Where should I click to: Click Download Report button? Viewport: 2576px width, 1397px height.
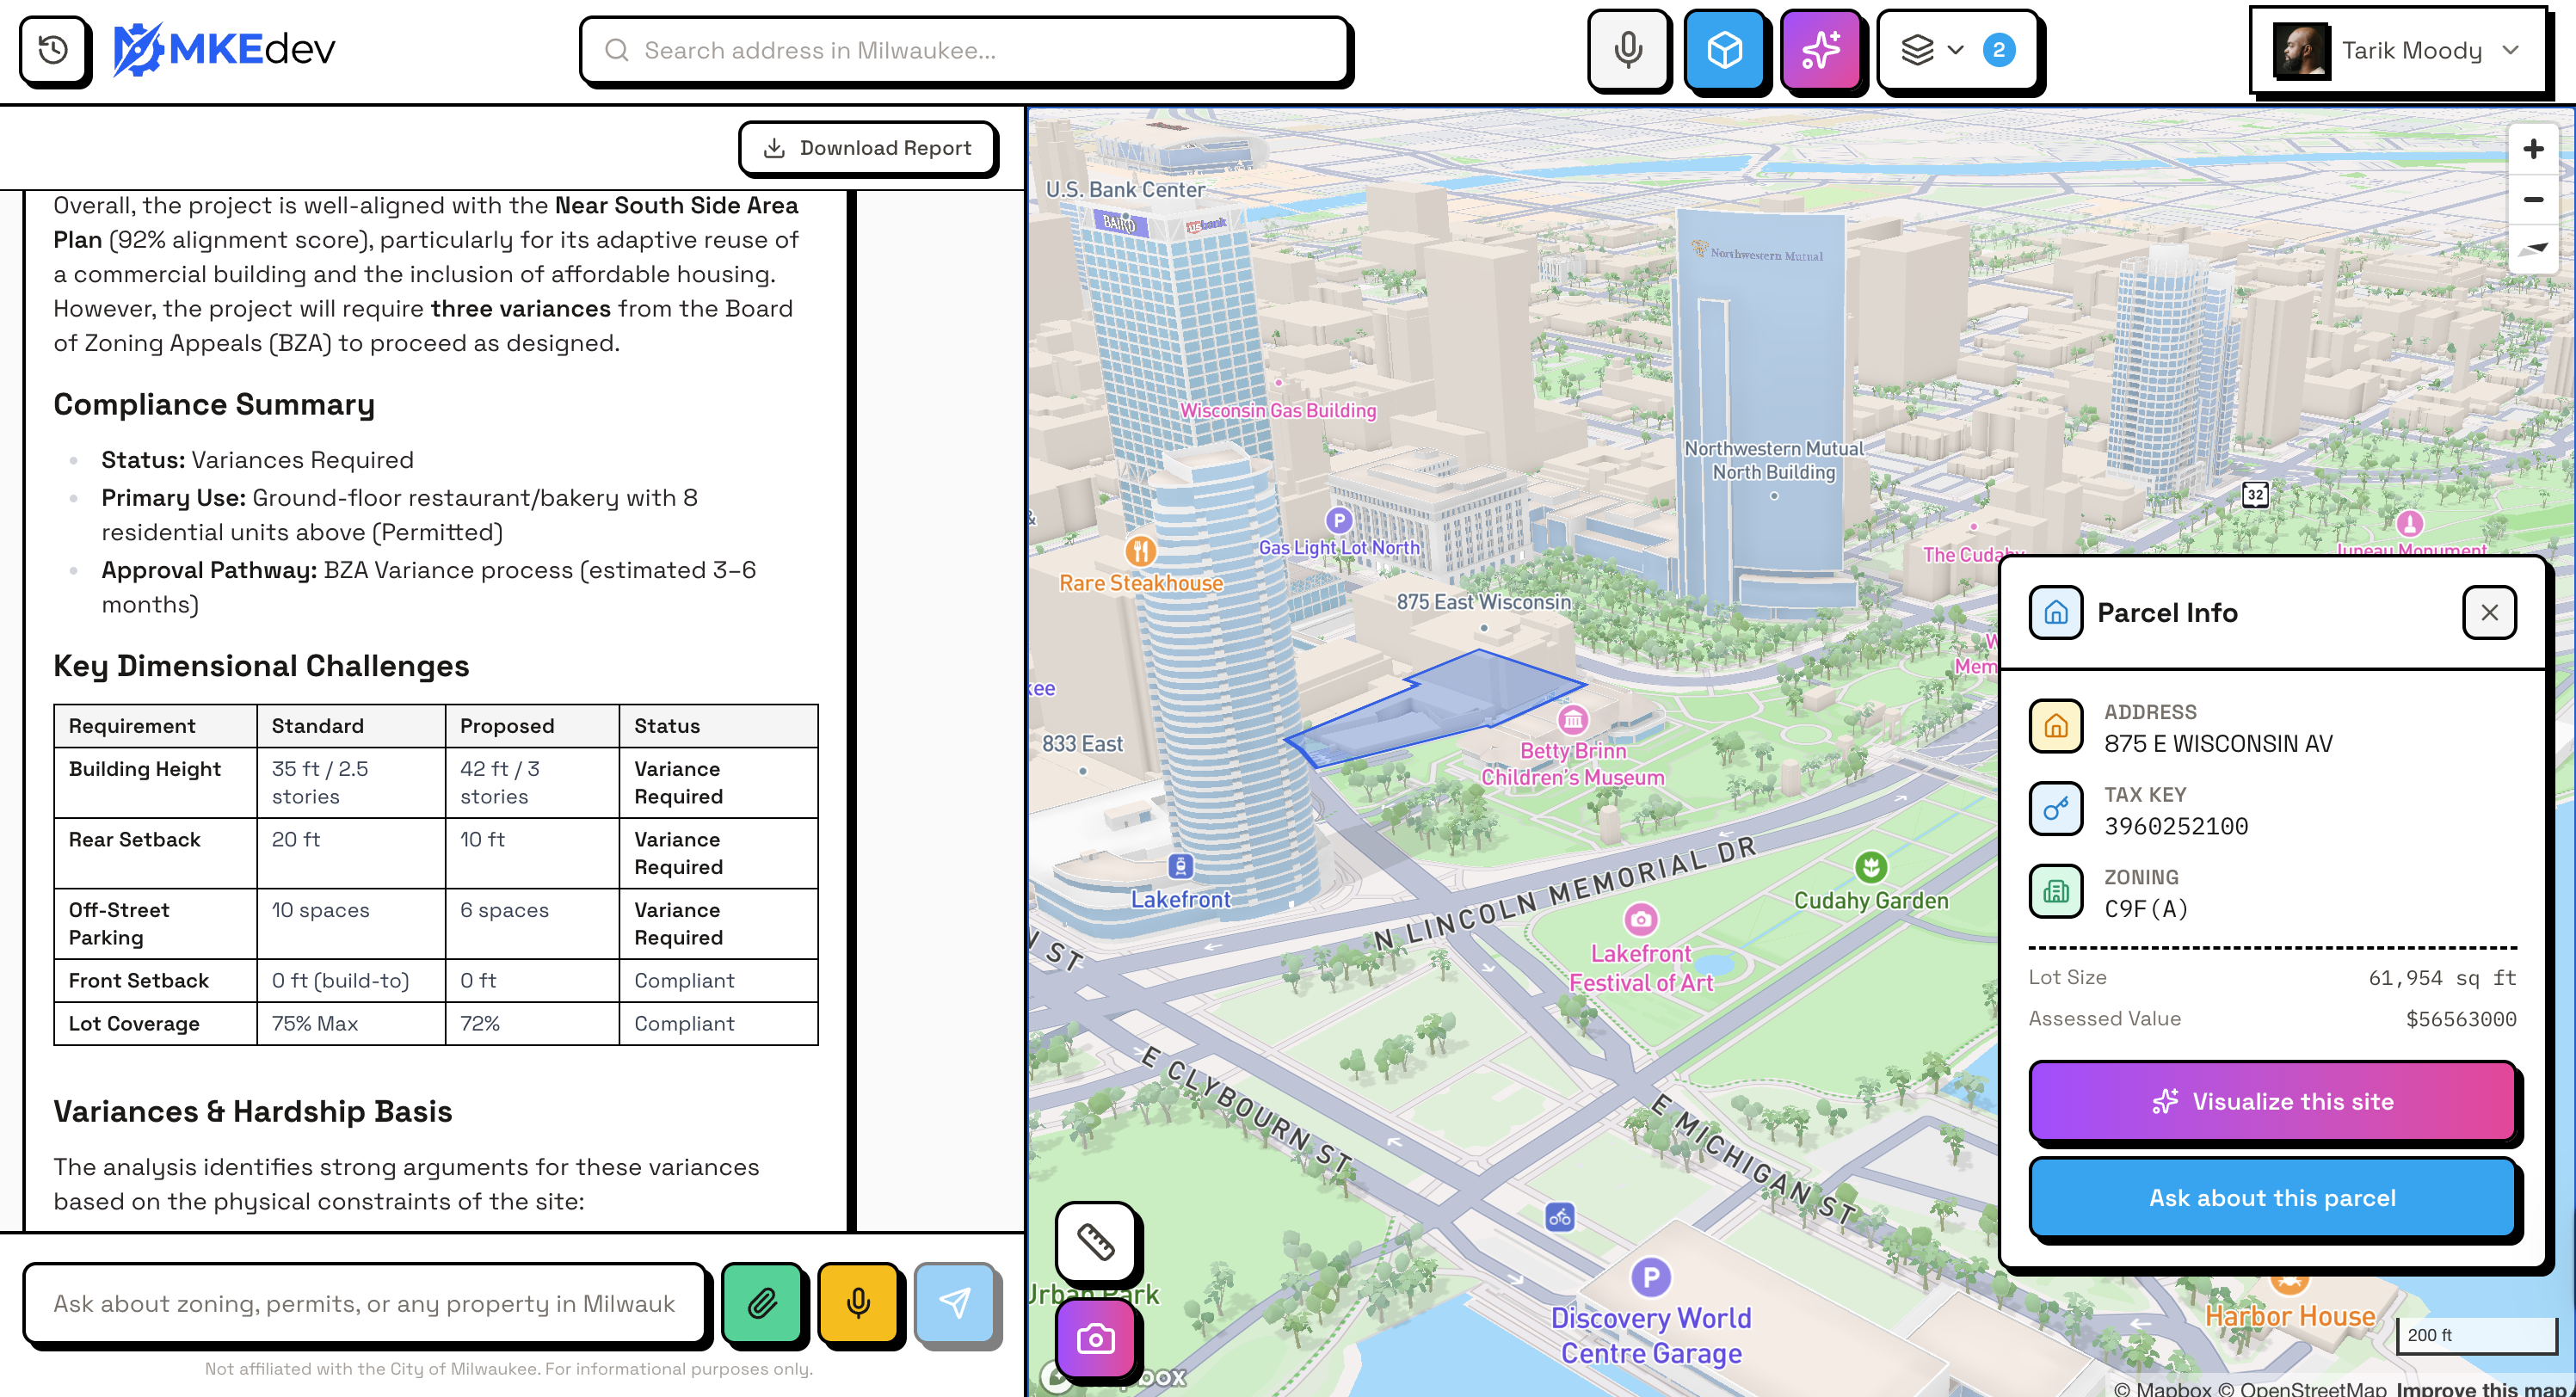[x=867, y=148]
